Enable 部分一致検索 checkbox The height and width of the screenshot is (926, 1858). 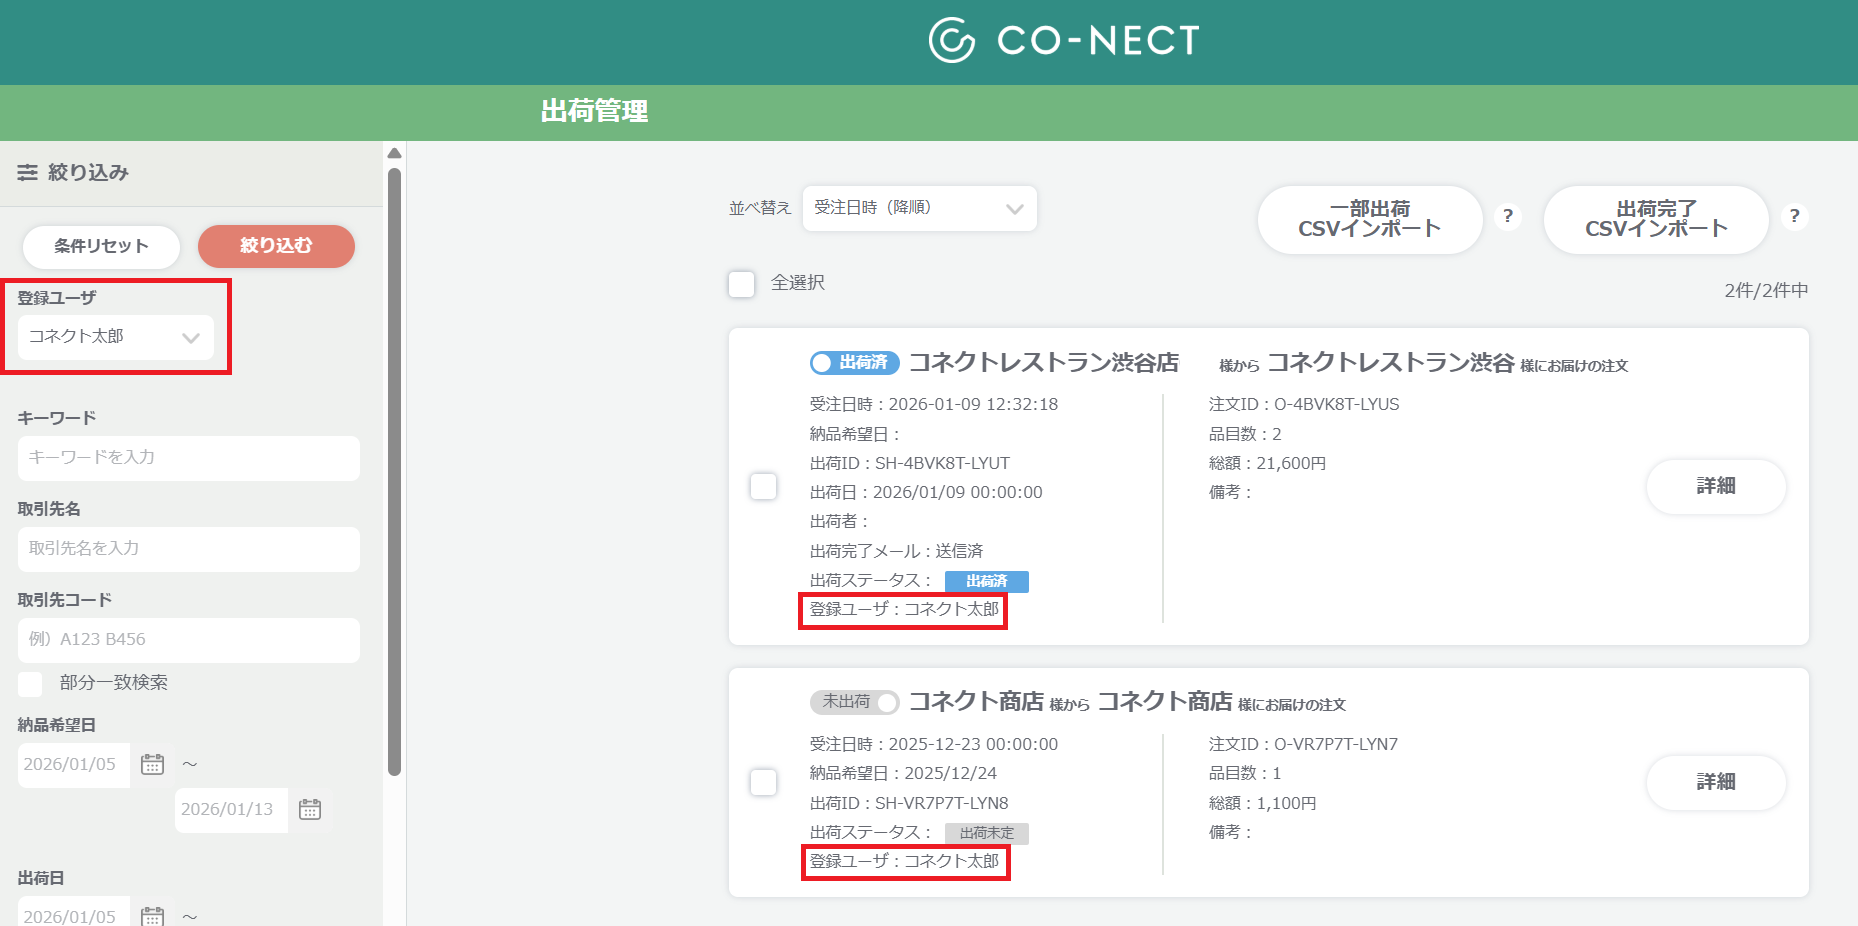point(30,684)
